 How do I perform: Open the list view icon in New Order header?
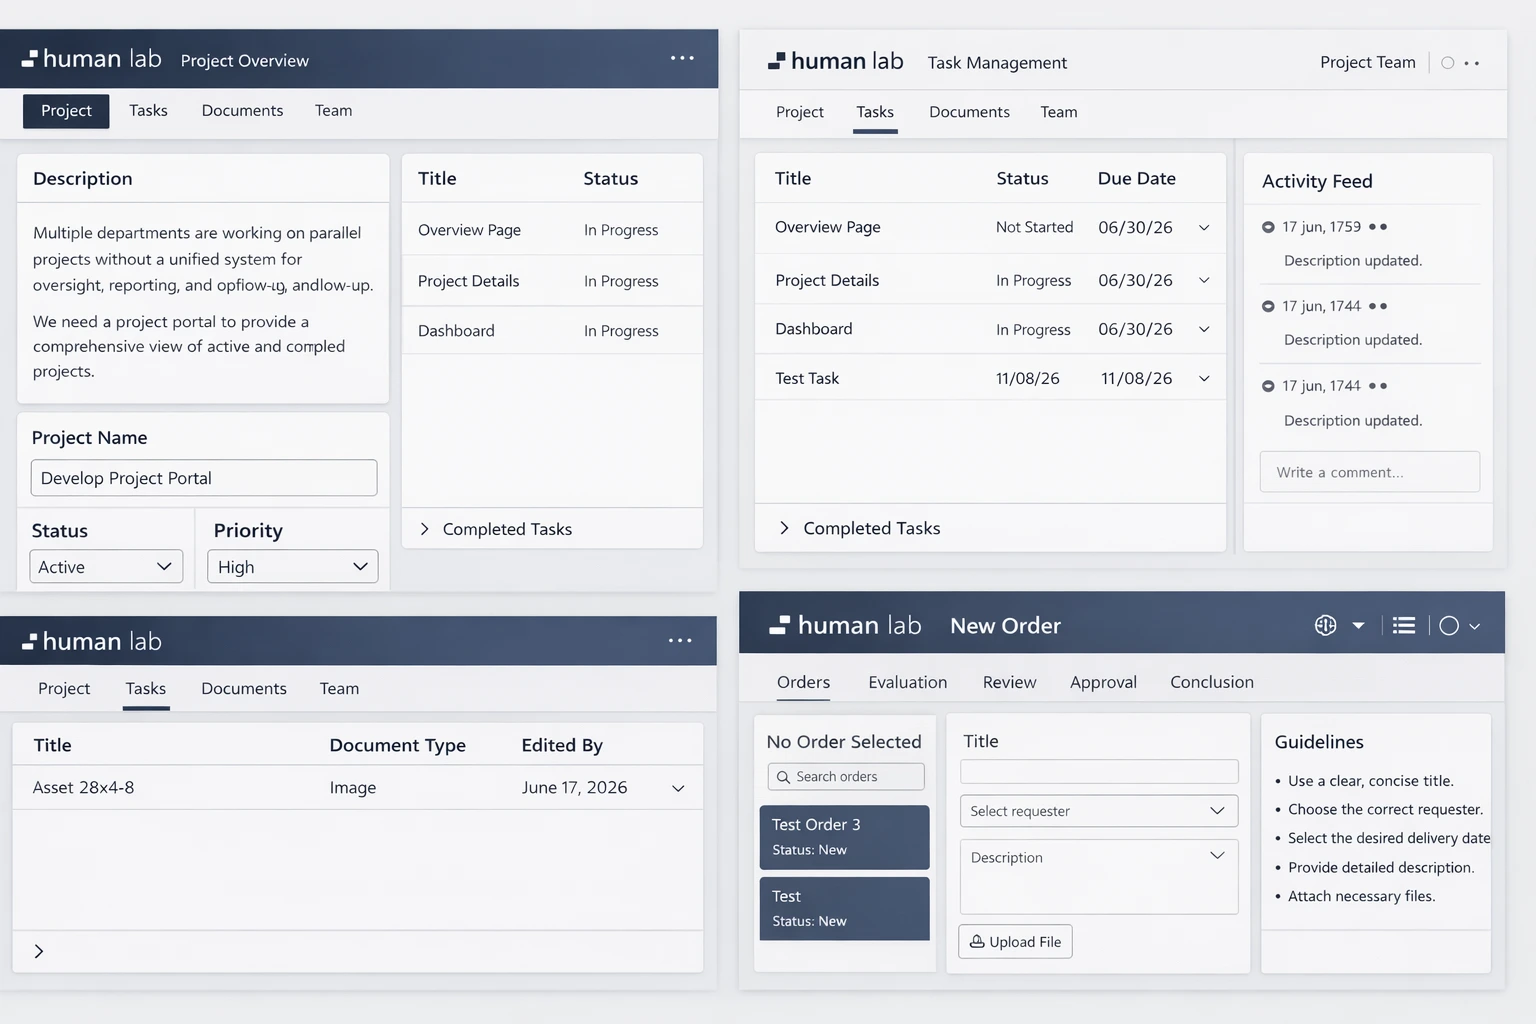pyautogui.click(x=1404, y=625)
